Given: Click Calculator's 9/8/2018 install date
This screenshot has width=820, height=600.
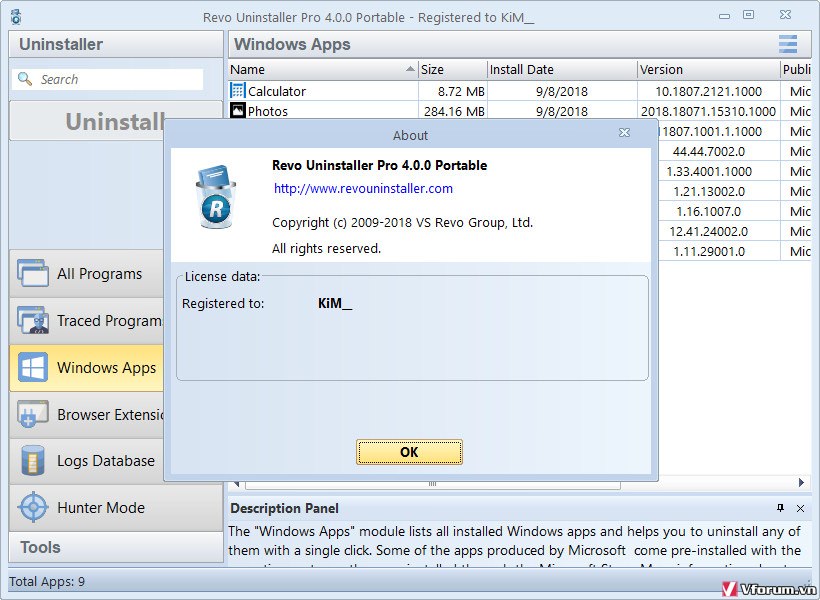Looking at the screenshot, I should (x=562, y=91).
